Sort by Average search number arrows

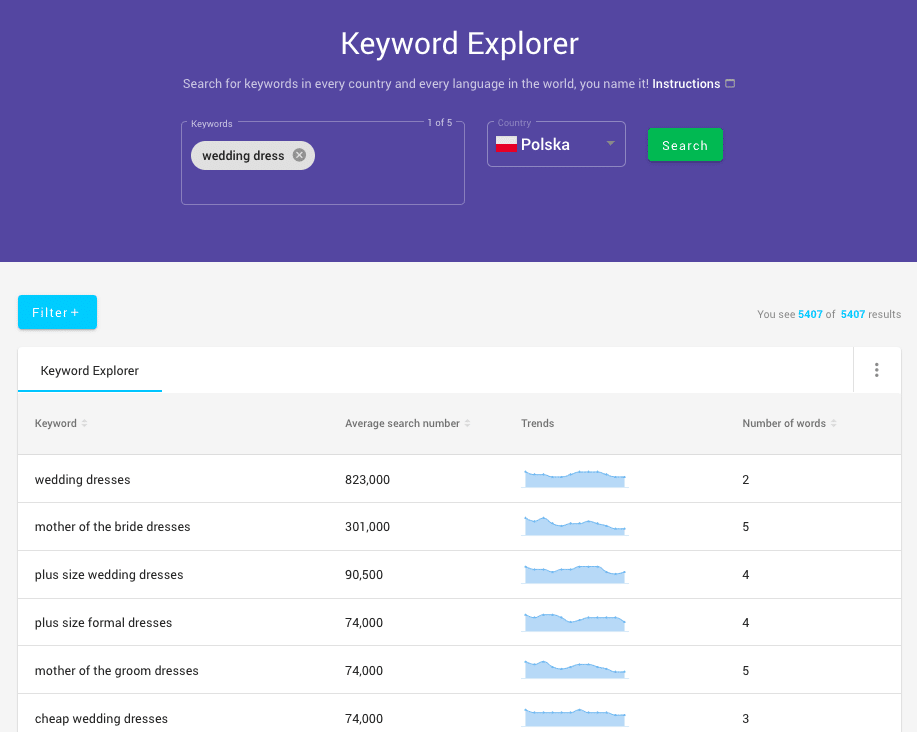pos(468,424)
